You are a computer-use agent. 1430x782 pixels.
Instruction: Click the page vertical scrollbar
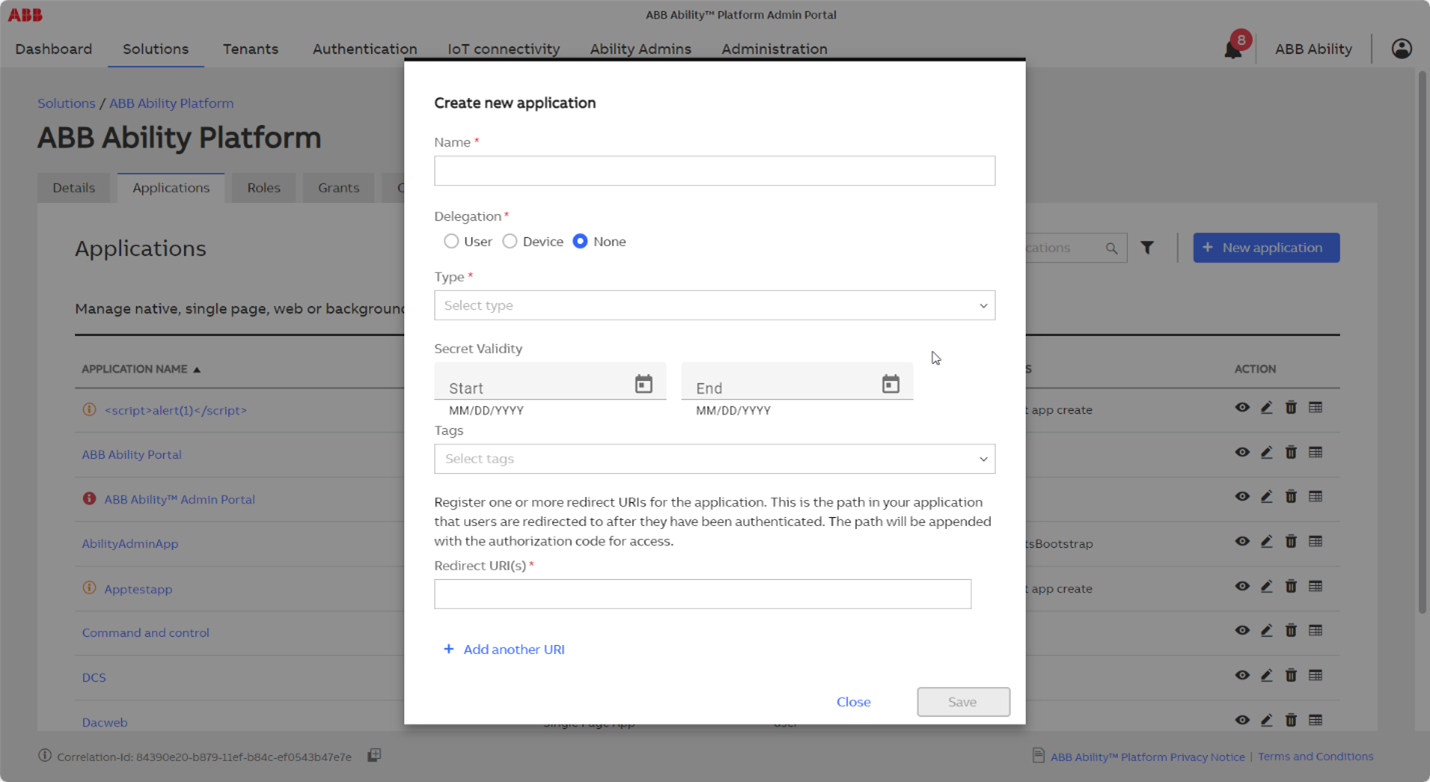click(1423, 340)
